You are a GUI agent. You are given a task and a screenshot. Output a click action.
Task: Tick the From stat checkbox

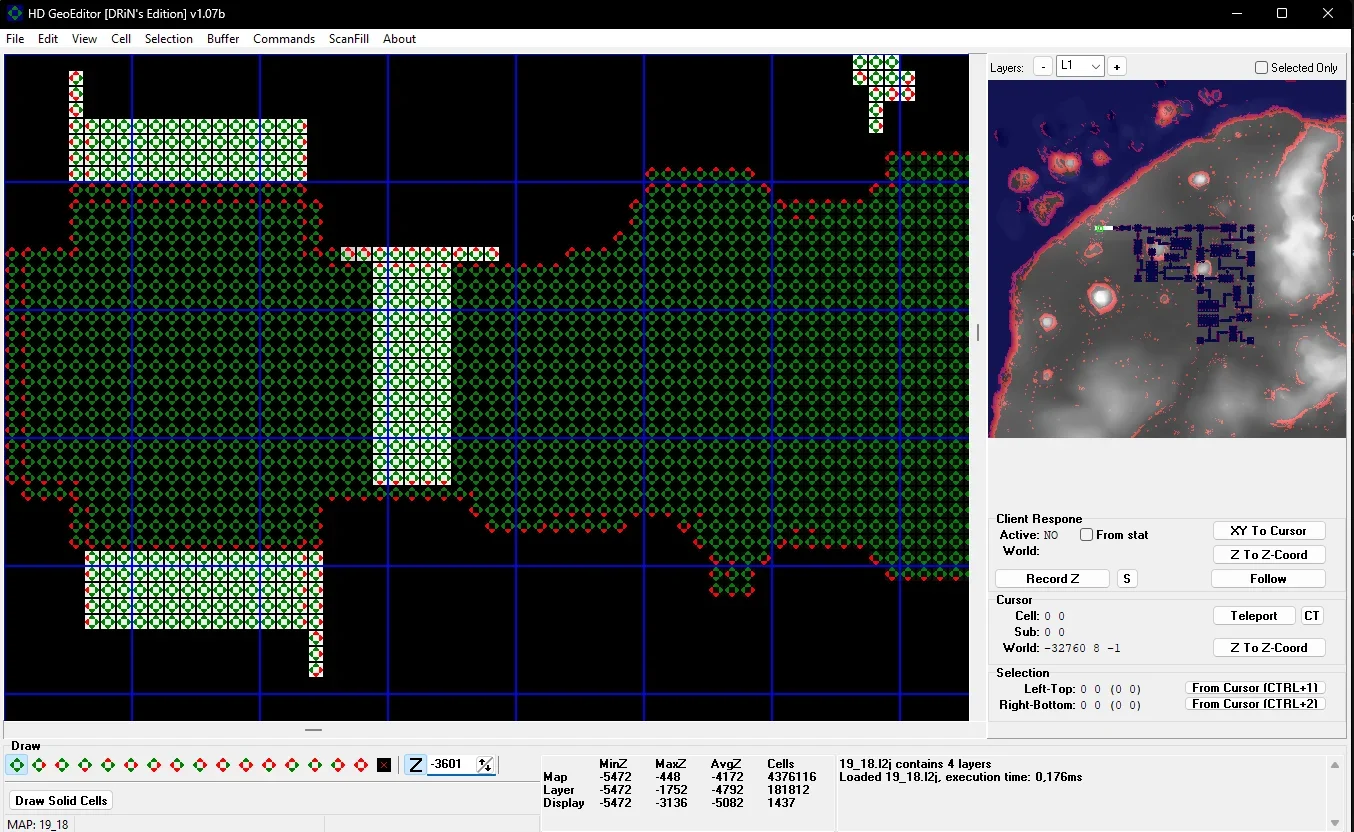[1086, 535]
